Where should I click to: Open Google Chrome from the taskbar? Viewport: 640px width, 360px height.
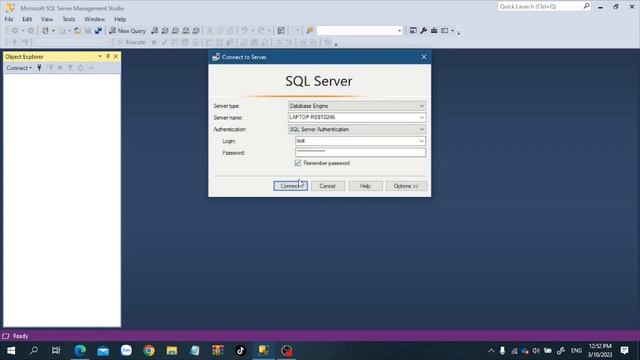[149, 350]
